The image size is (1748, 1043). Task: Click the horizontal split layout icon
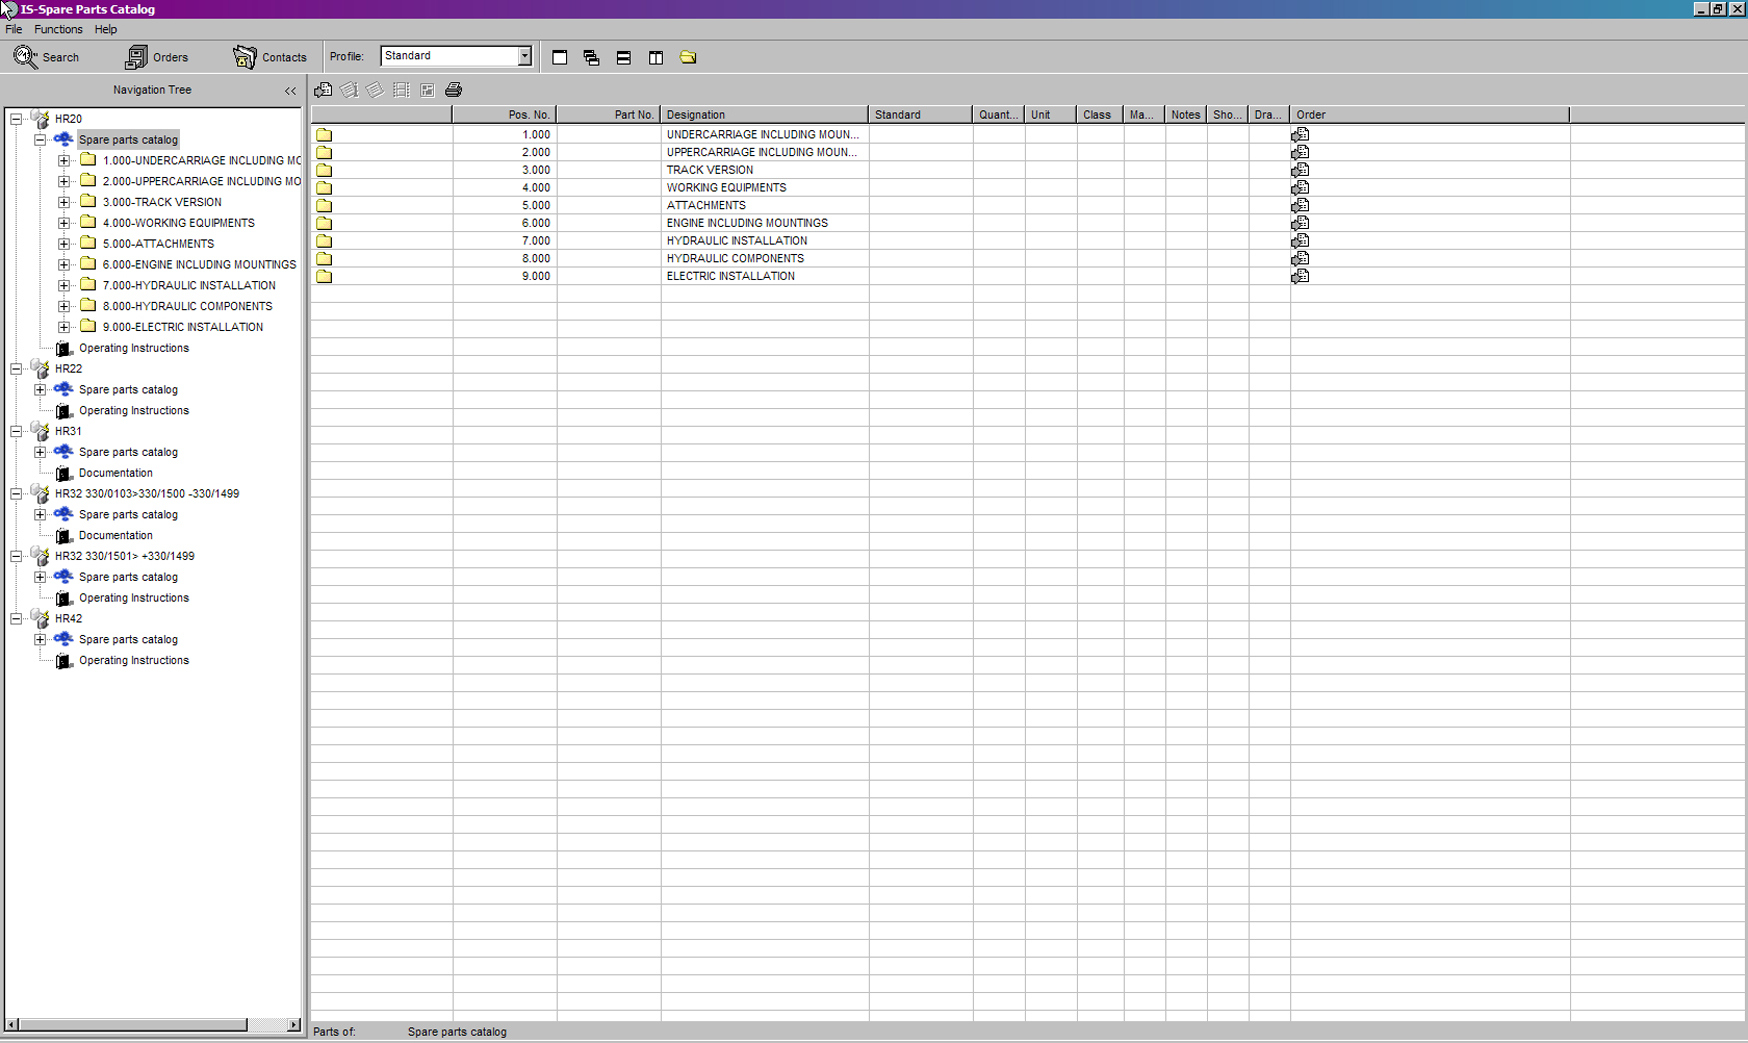coord(623,58)
